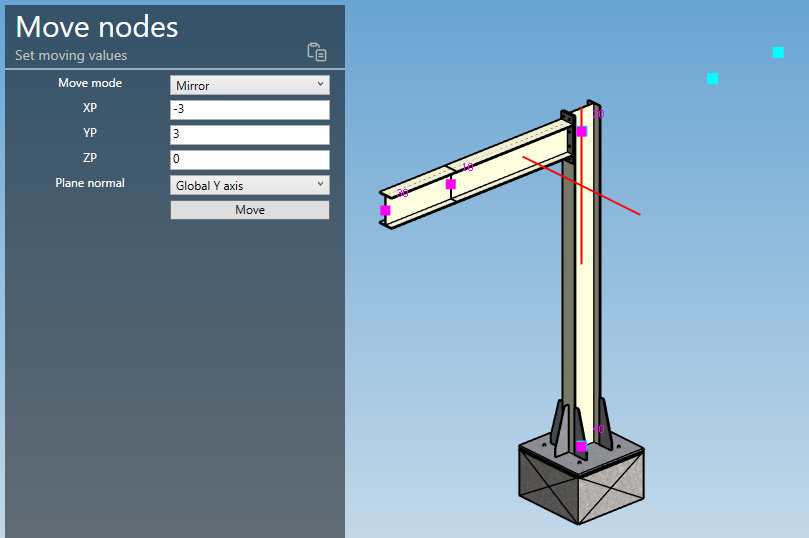Click the upper right cyan preview node

coord(778,52)
